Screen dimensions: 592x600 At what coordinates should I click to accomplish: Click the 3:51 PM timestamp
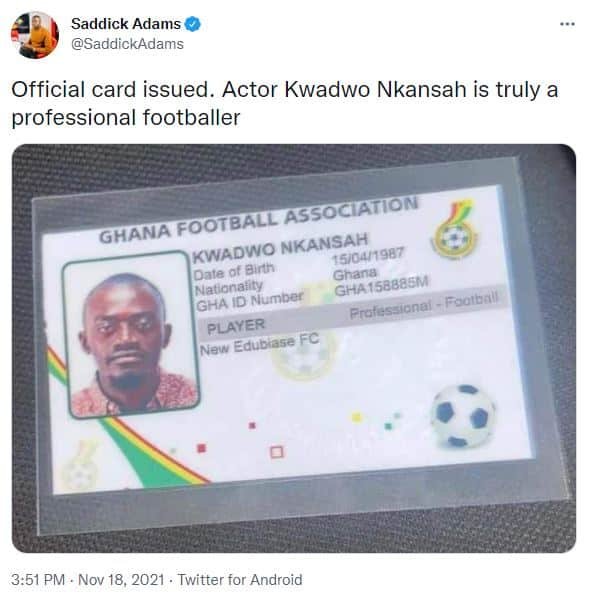pos(38,580)
